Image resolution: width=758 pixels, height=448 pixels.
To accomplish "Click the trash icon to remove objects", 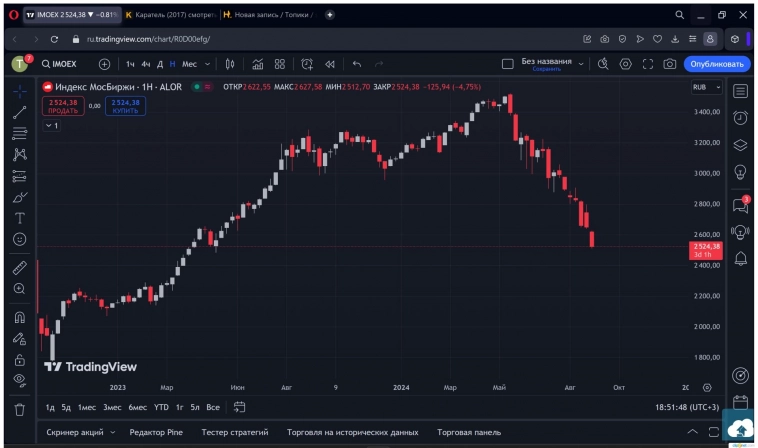I will tap(20, 410).
